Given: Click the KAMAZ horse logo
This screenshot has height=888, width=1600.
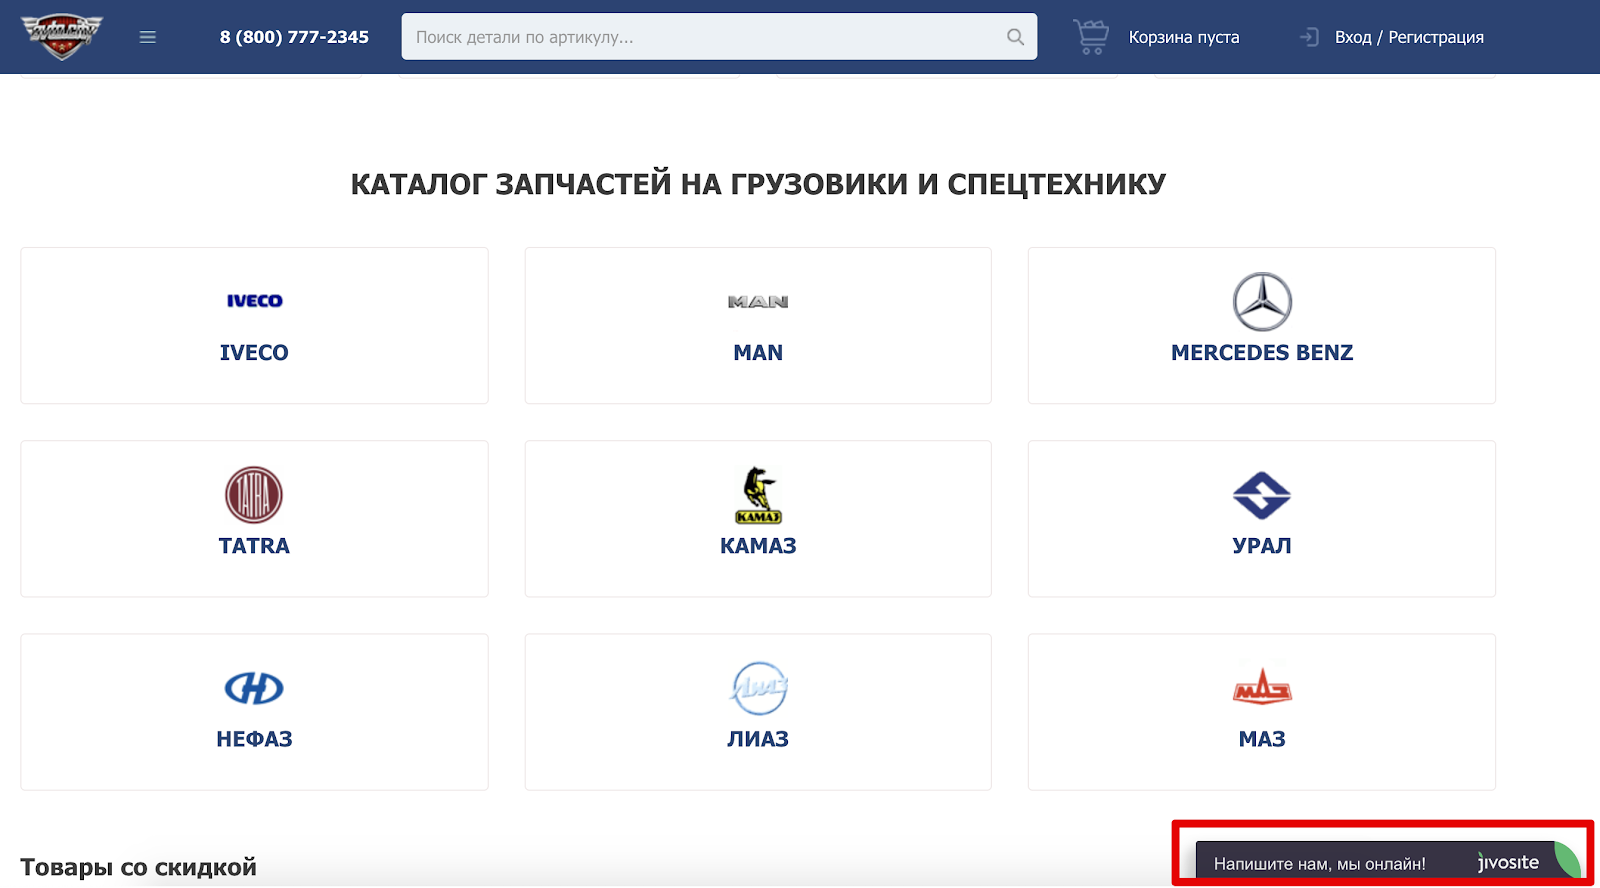Looking at the screenshot, I should (x=758, y=495).
